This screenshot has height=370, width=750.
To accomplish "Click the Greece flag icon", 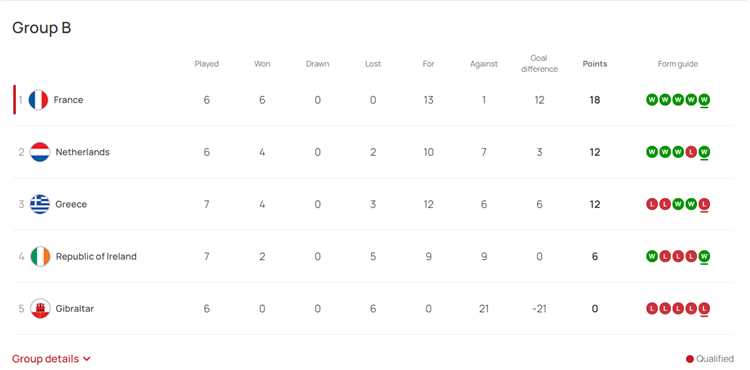I will [x=40, y=204].
